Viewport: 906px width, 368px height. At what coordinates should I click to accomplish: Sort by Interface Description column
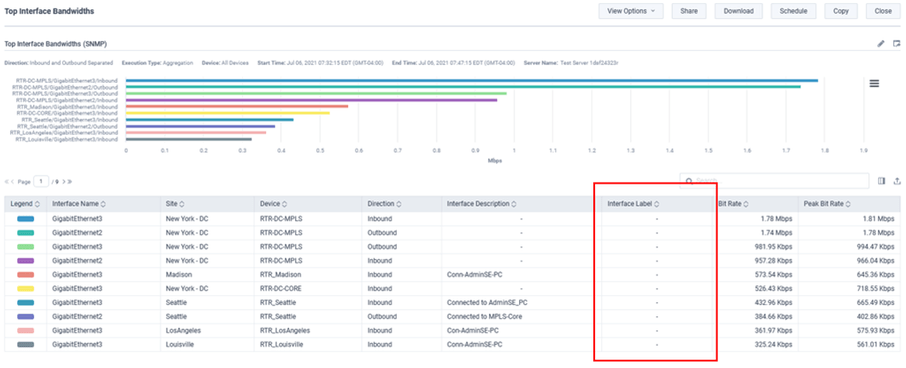click(x=481, y=204)
